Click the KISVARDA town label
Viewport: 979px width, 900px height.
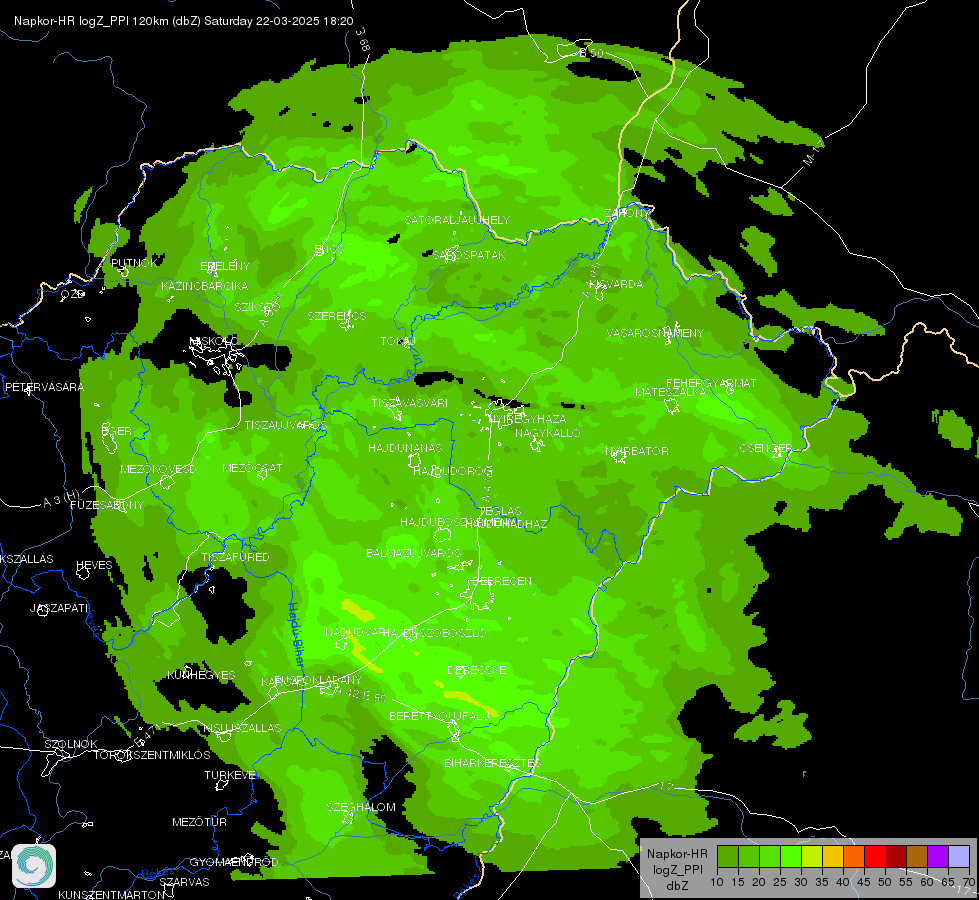pyautogui.click(x=616, y=284)
